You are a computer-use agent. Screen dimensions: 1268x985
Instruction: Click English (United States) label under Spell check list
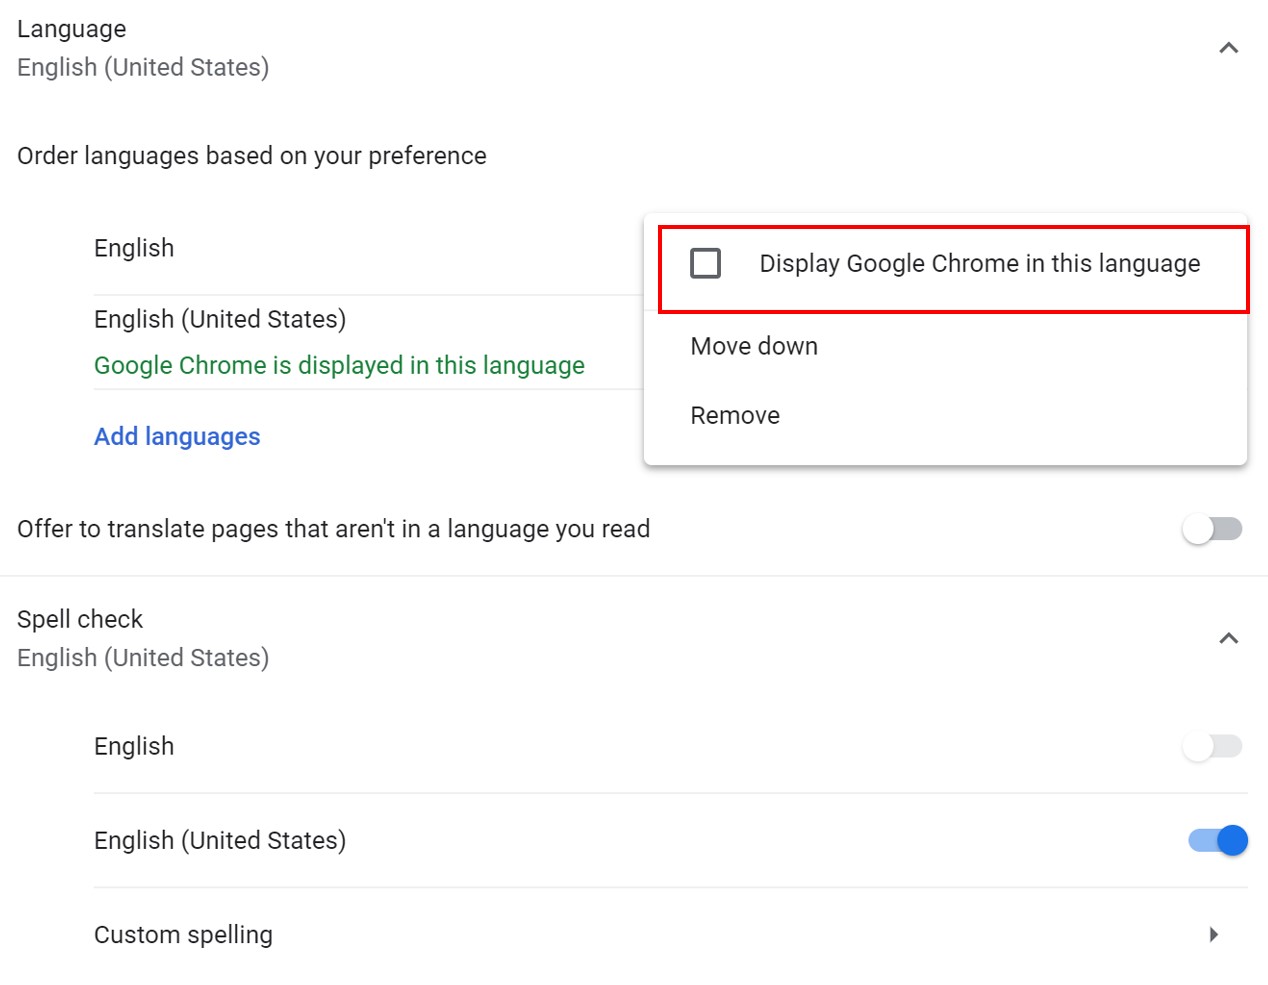(x=220, y=840)
